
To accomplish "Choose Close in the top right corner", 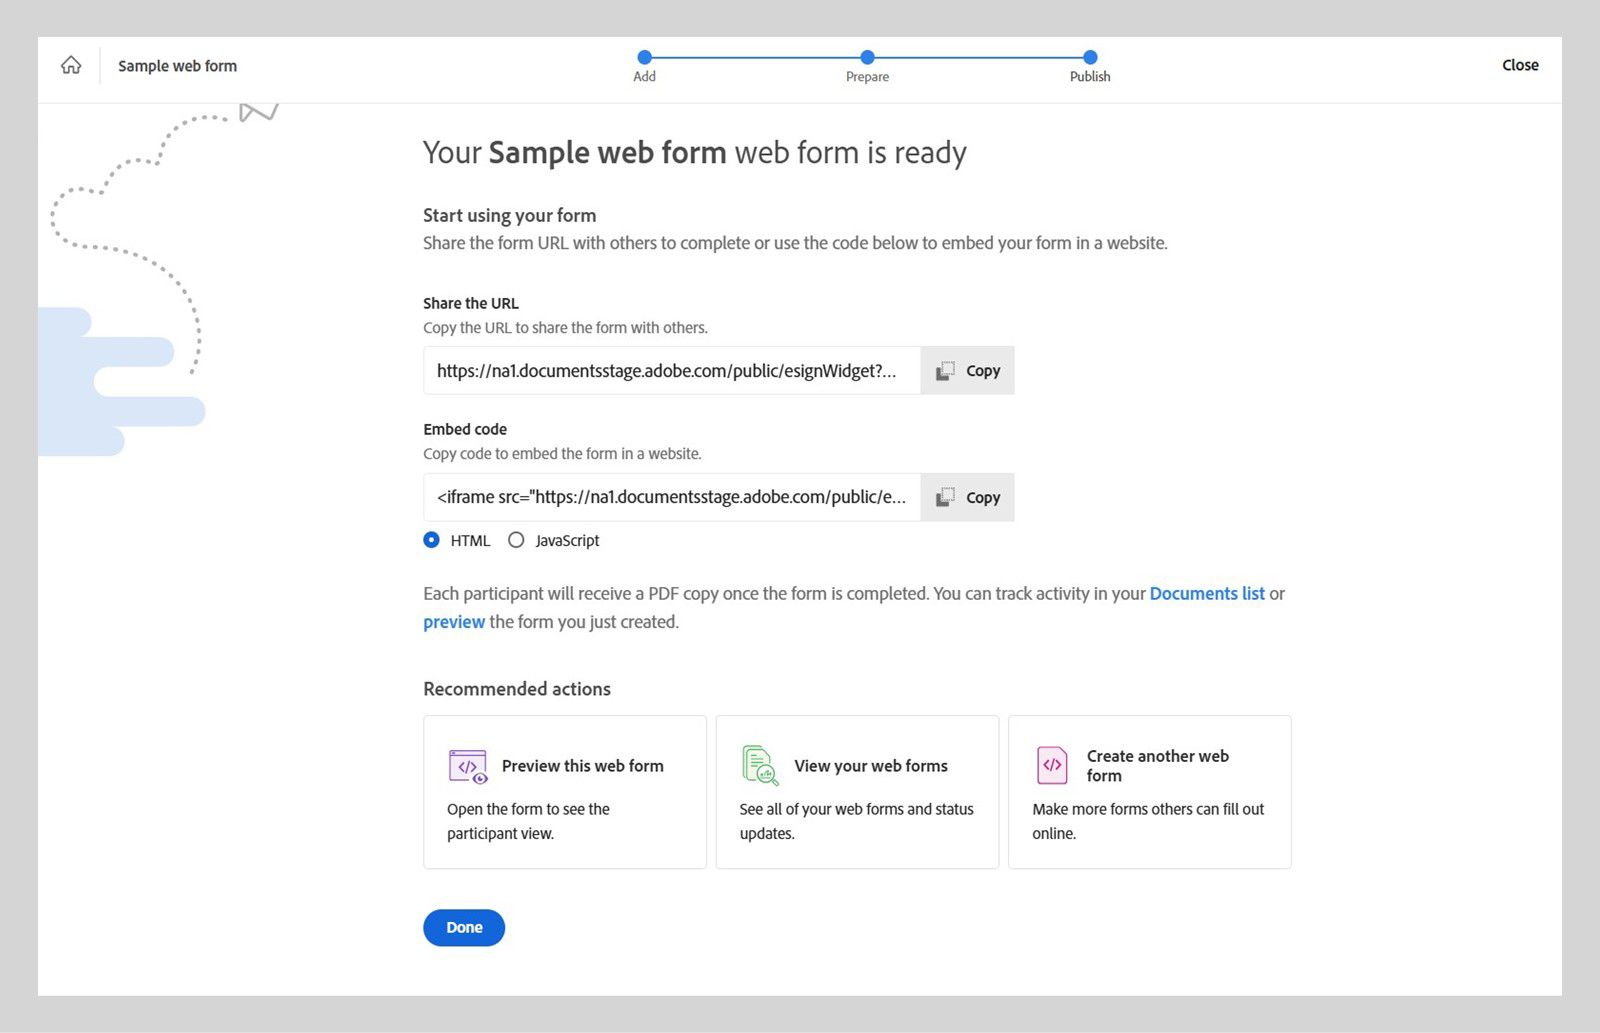I will (1520, 64).
